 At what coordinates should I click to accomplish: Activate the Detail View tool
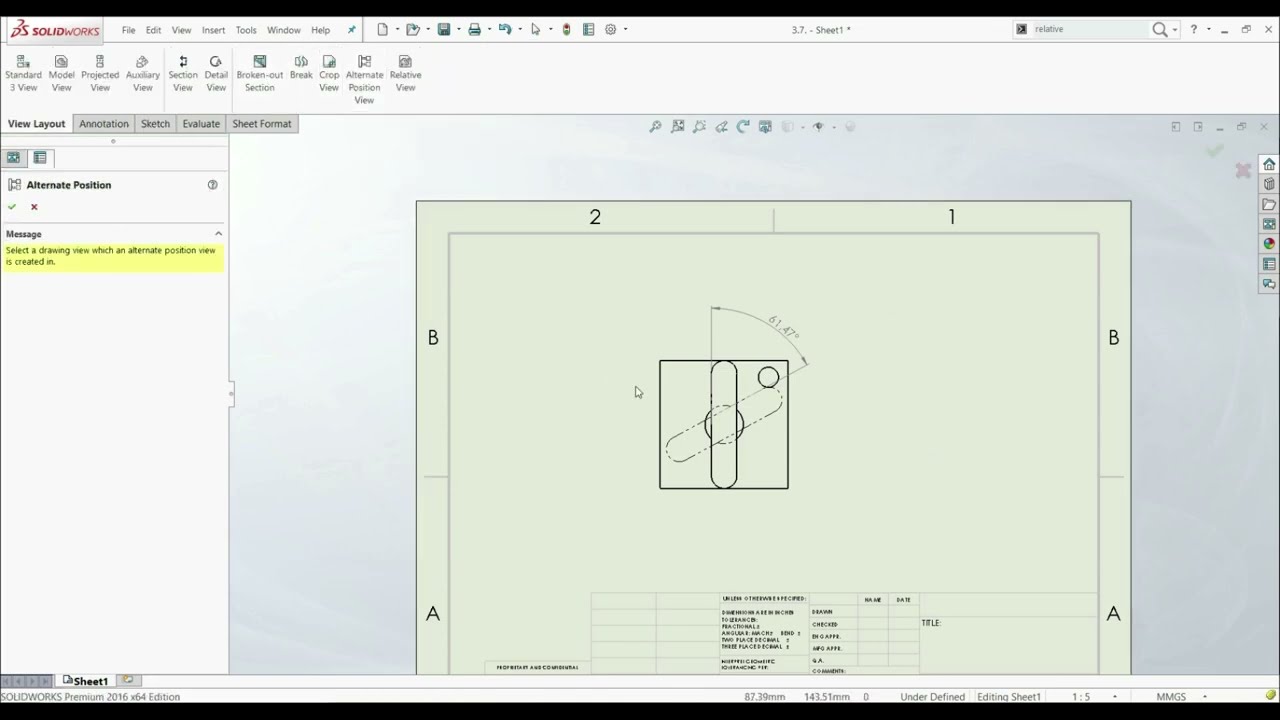point(216,74)
